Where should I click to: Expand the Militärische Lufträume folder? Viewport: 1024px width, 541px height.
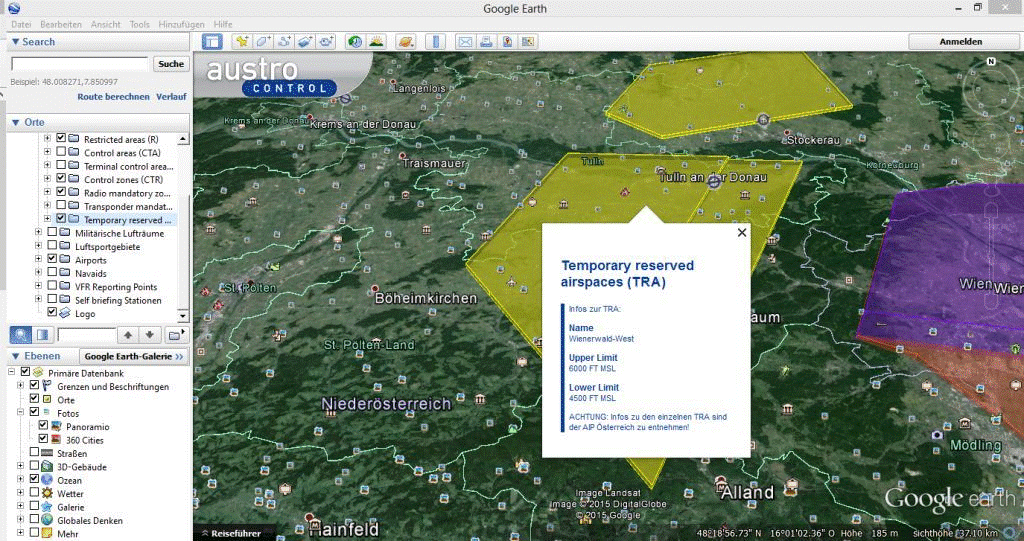(x=38, y=233)
